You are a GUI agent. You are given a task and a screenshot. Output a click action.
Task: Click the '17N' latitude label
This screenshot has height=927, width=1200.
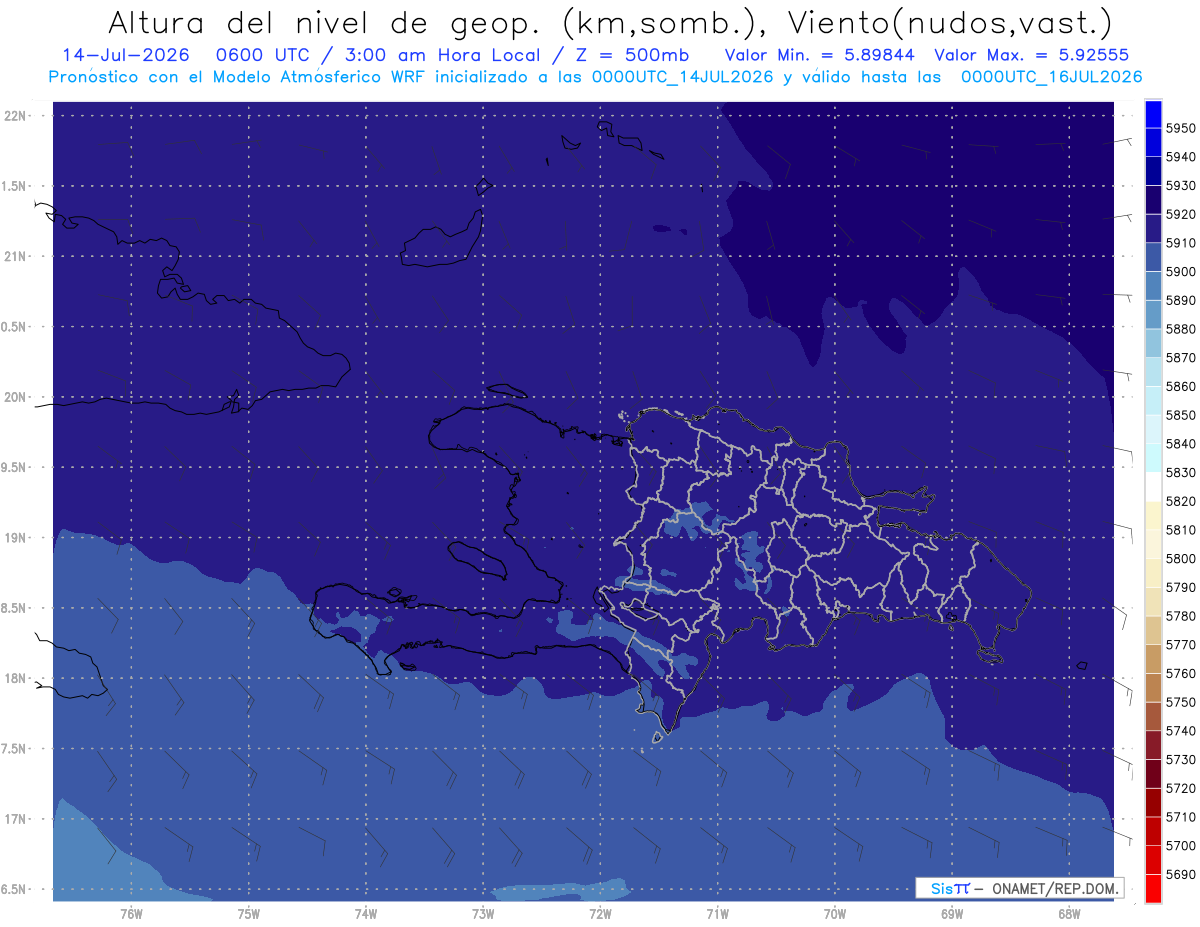(x=16, y=819)
